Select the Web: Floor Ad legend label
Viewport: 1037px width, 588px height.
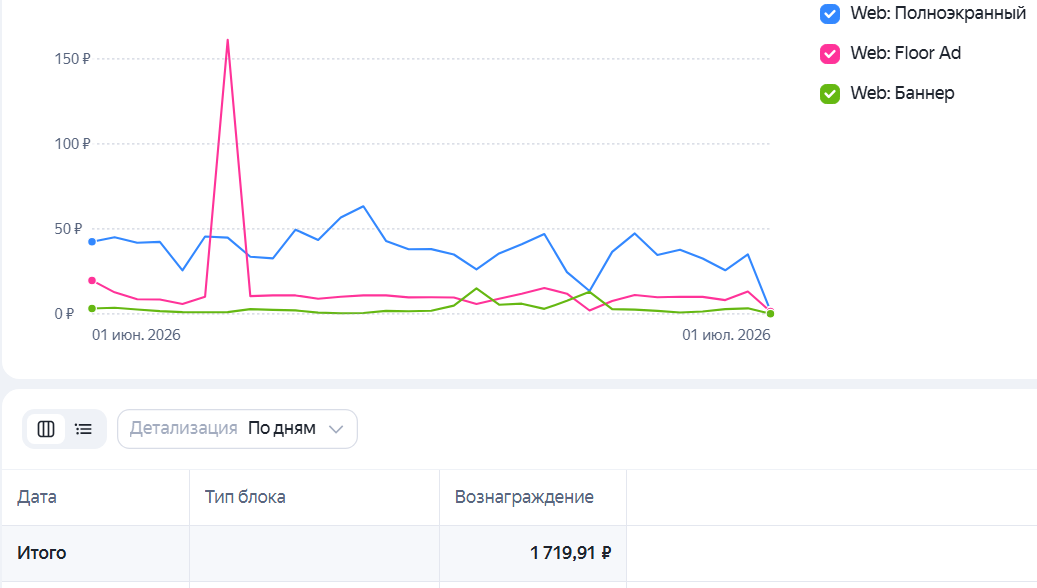coord(905,53)
